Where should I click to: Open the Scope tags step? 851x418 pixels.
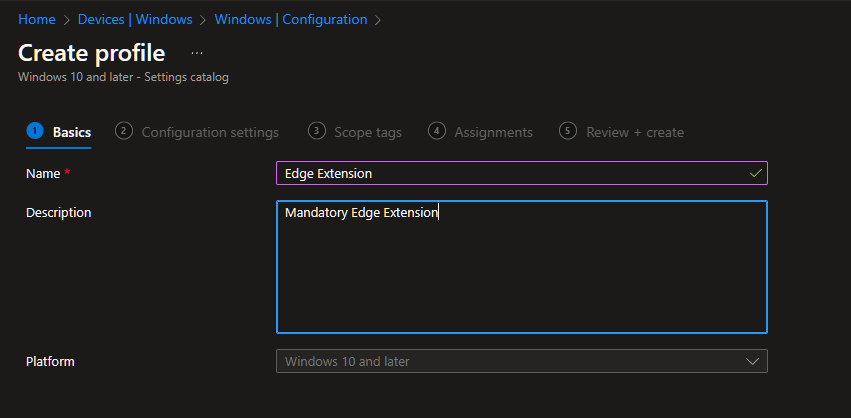pyautogui.click(x=368, y=132)
